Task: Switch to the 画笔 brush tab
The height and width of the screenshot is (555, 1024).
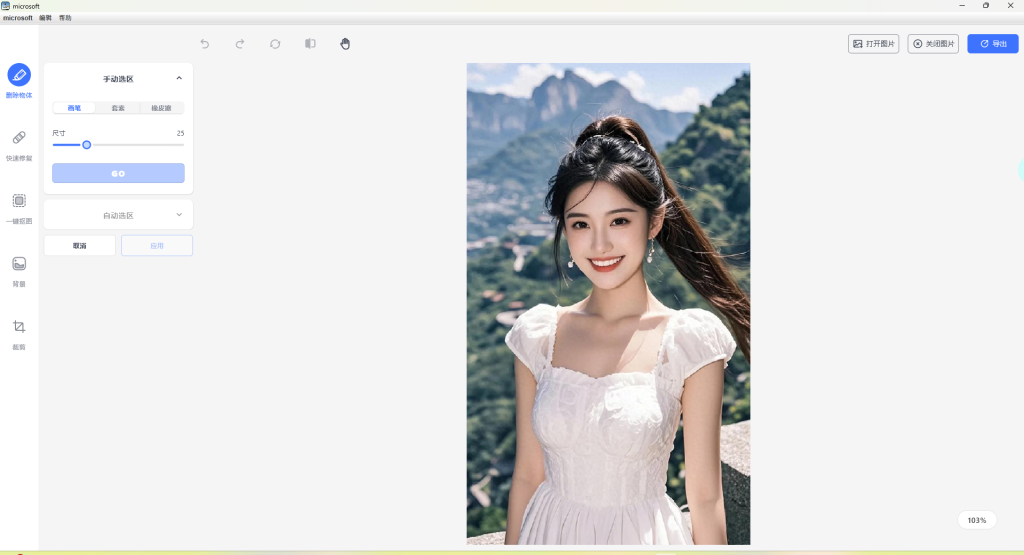Action: click(x=74, y=108)
